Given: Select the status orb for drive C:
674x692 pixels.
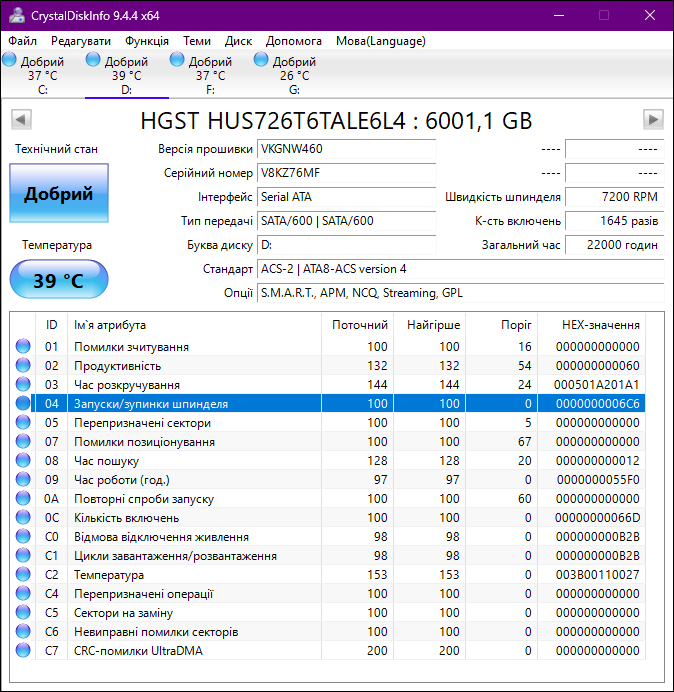Looking at the screenshot, I should (9, 60).
